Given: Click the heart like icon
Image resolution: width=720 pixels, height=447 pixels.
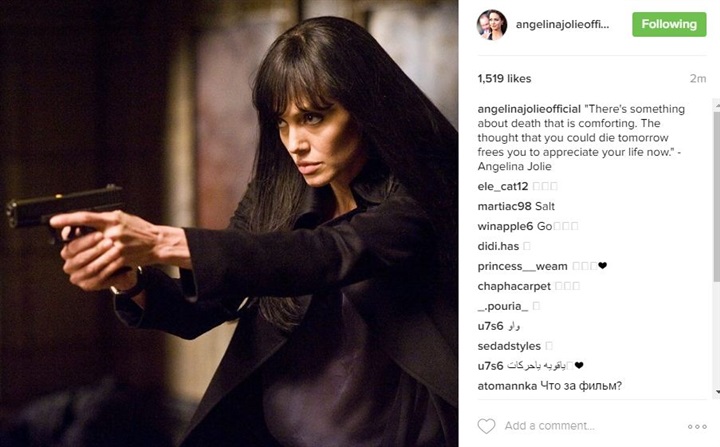Looking at the screenshot, I should click(x=486, y=426).
